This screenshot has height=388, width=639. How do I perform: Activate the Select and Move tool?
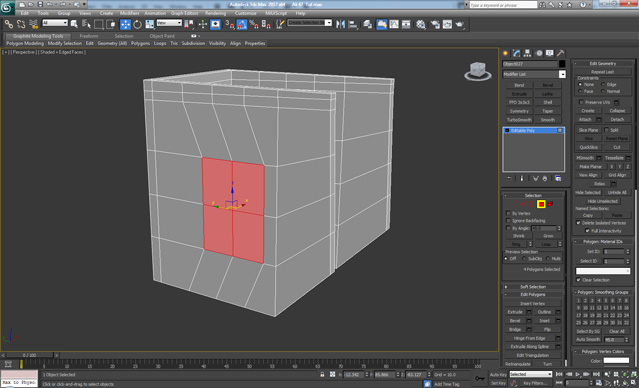coord(125,24)
